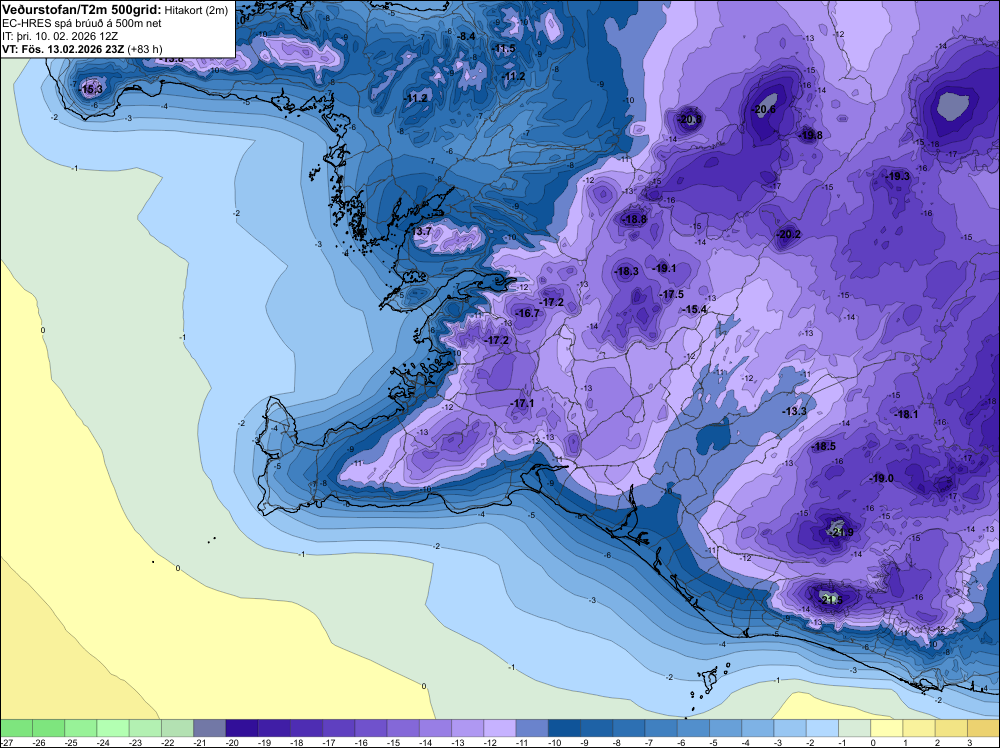Click the -19.1 temperature label
The width and height of the screenshot is (1000, 748).
point(664,268)
